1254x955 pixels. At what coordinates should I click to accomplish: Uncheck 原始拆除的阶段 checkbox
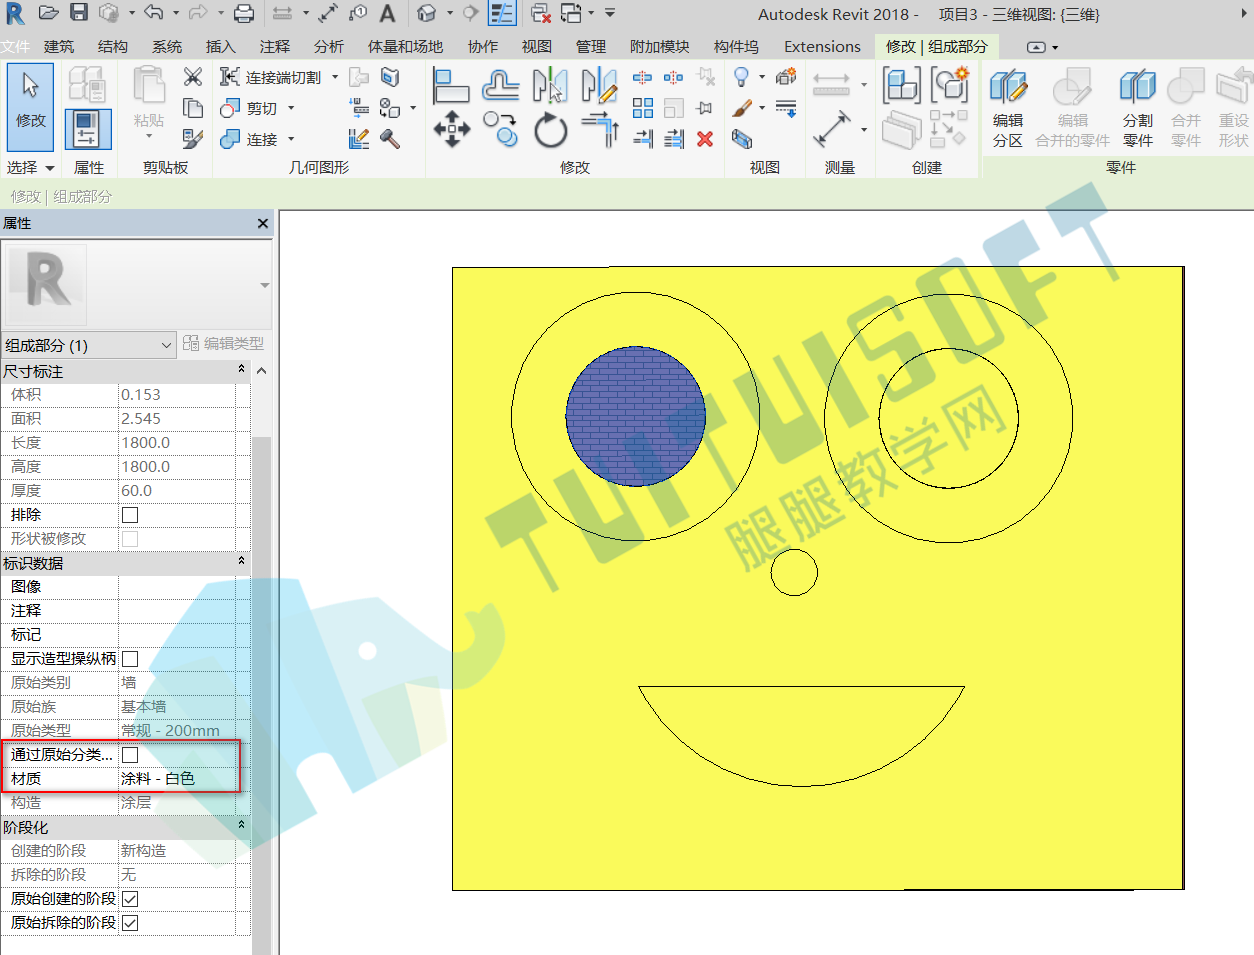coord(130,923)
